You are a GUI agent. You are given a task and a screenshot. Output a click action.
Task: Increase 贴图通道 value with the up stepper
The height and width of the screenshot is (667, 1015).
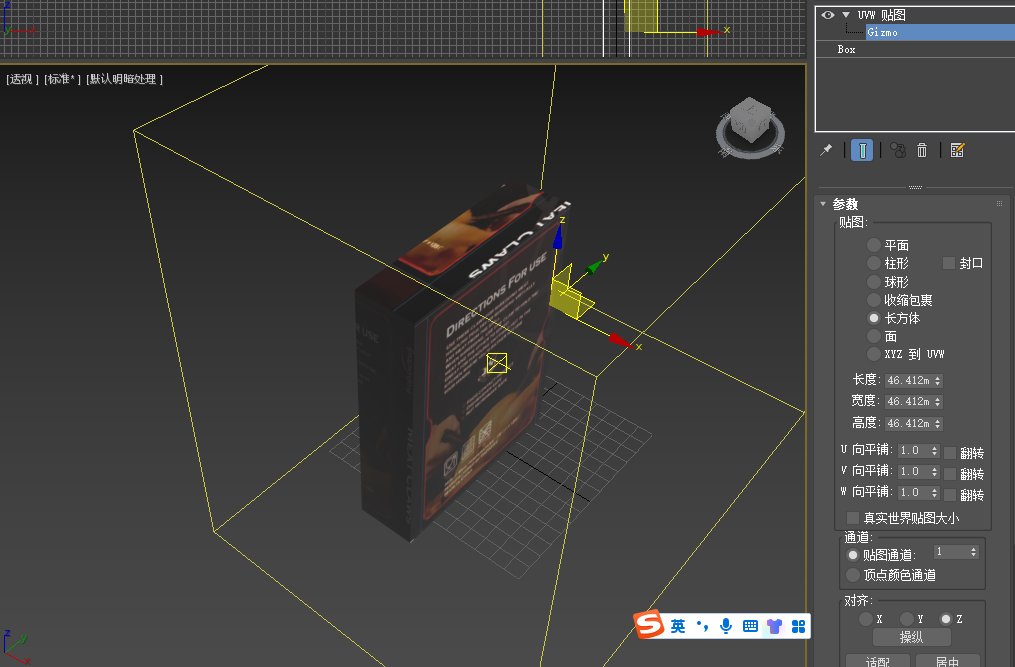point(974,548)
